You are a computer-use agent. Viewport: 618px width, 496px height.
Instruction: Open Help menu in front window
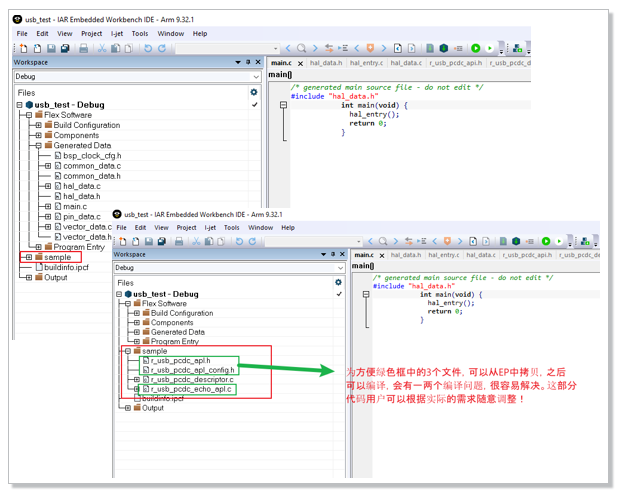click(x=288, y=227)
